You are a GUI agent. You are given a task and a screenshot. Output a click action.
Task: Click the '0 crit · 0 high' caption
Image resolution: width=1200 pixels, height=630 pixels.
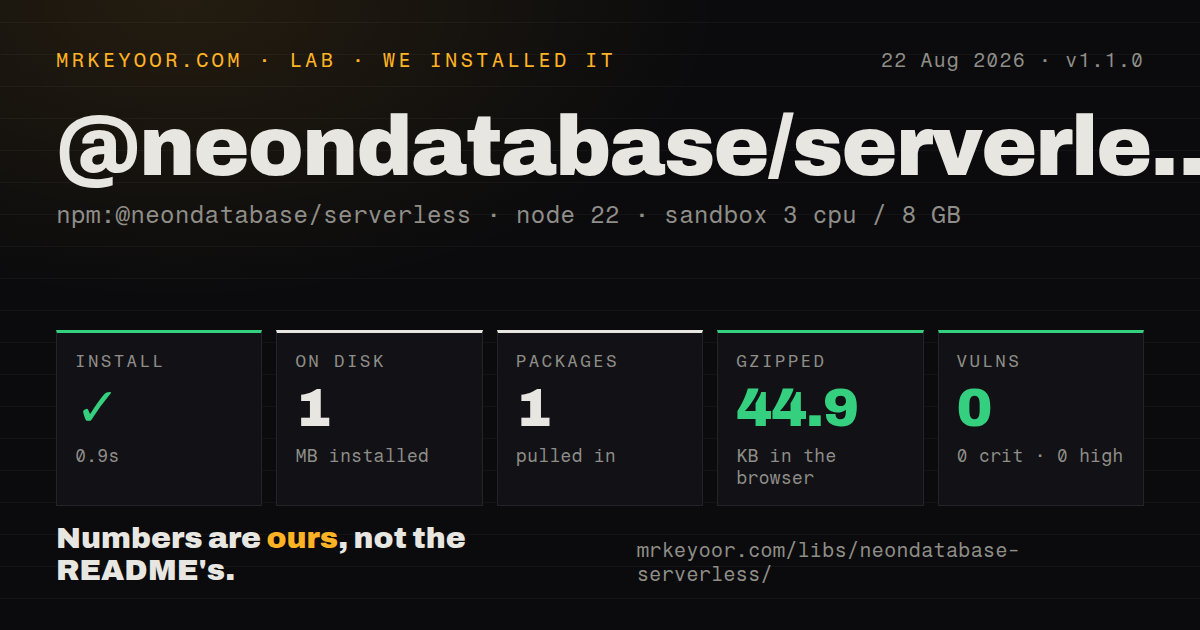(x=1040, y=455)
